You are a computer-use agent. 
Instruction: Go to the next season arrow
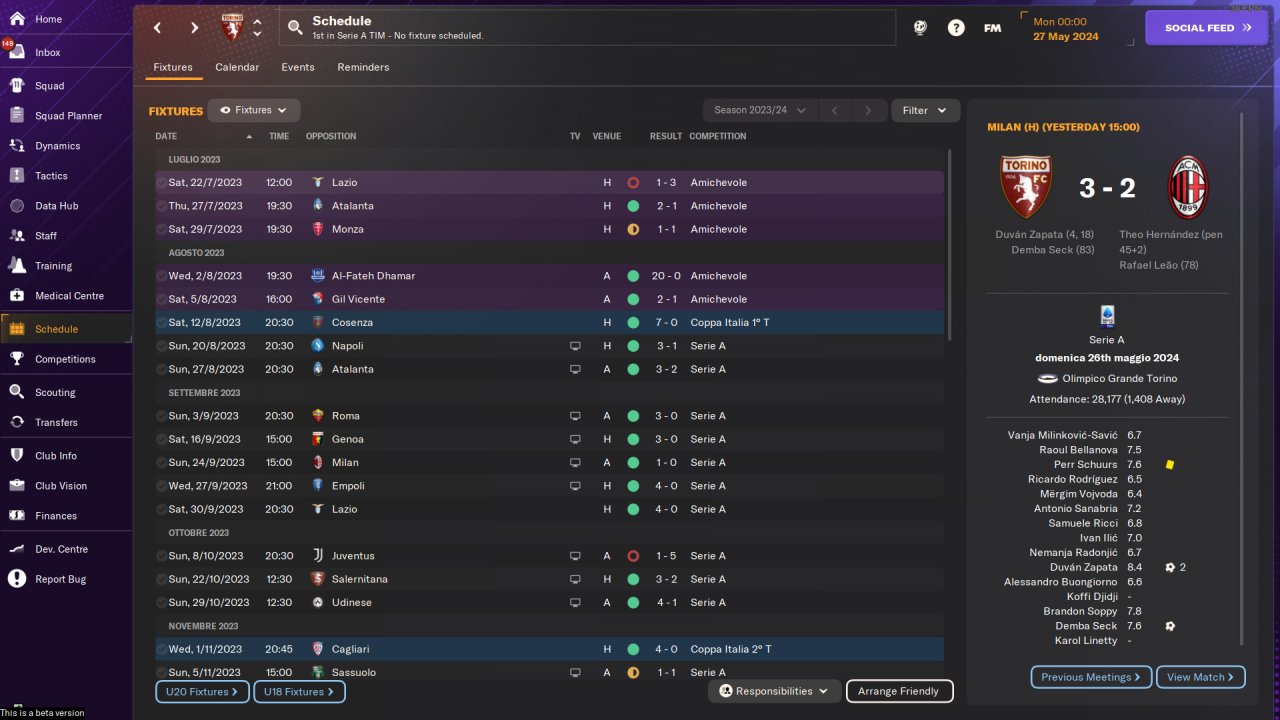[x=868, y=111]
